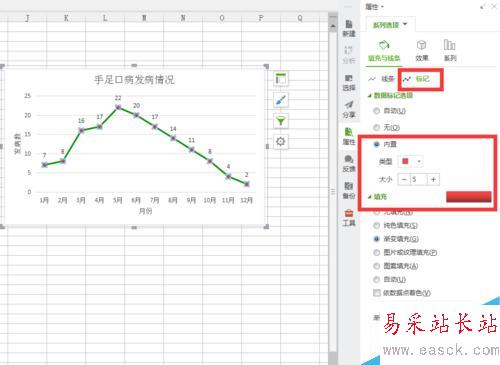Click the 1月 axis label
The height and width of the screenshot is (365, 500).
tap(44, 200)
